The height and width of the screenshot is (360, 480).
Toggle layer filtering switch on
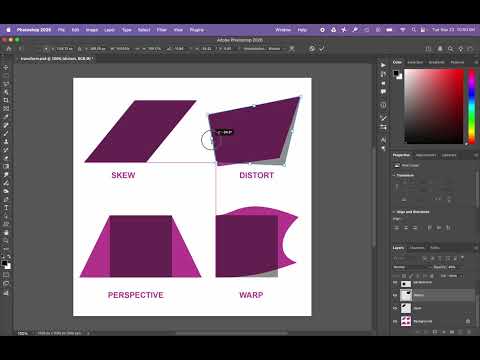[462, 257]
